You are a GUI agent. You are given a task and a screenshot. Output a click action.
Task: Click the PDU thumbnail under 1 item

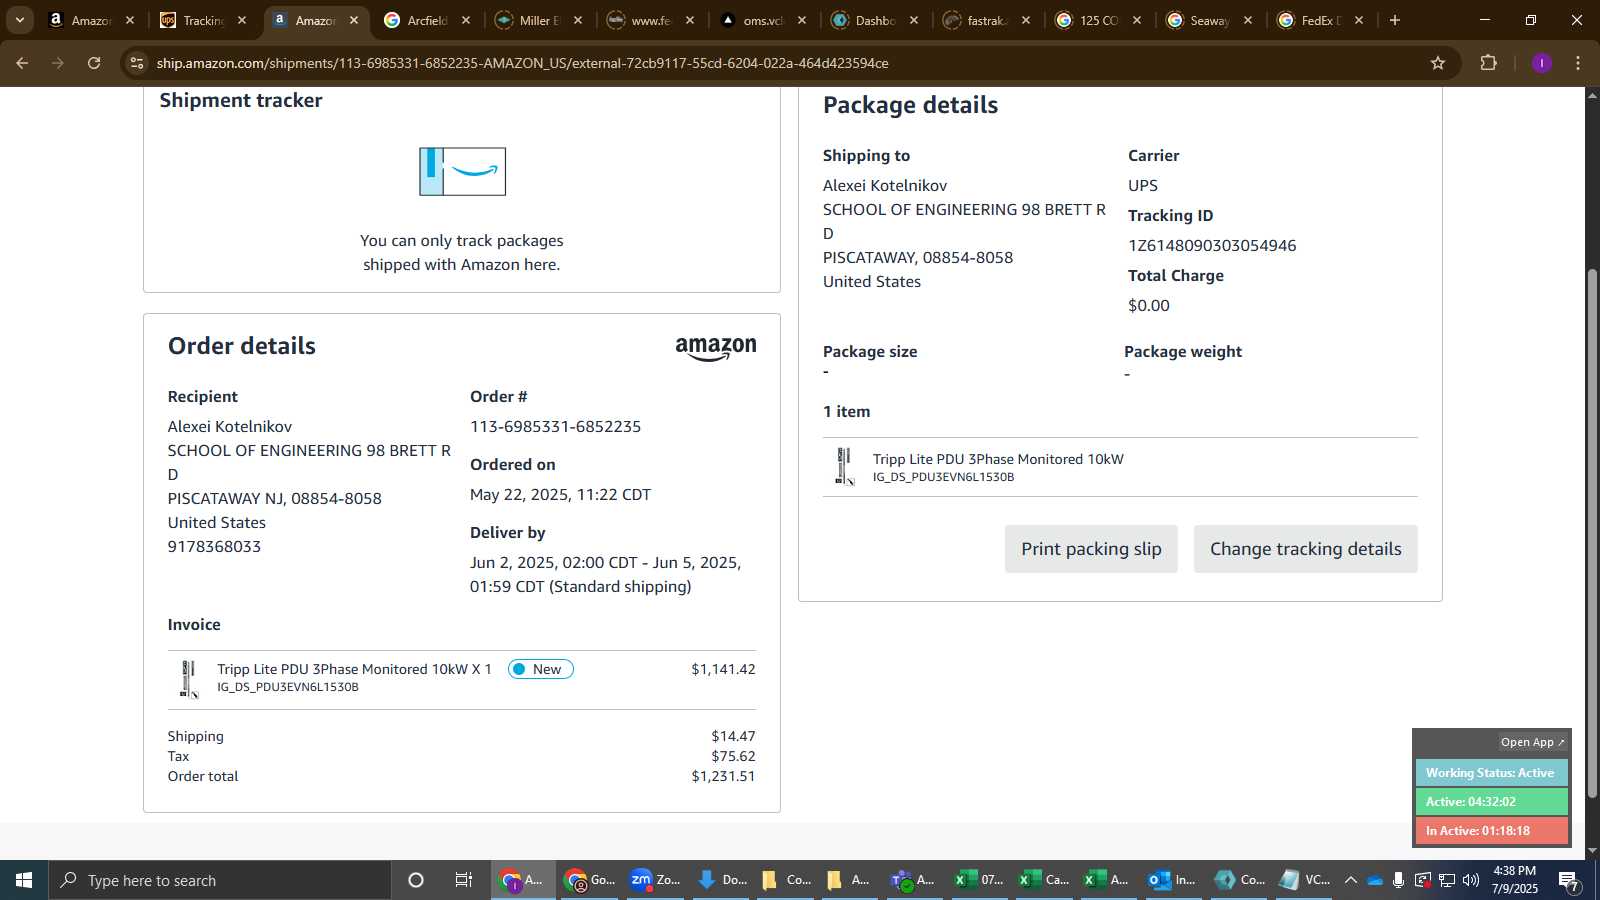point(845,467)
